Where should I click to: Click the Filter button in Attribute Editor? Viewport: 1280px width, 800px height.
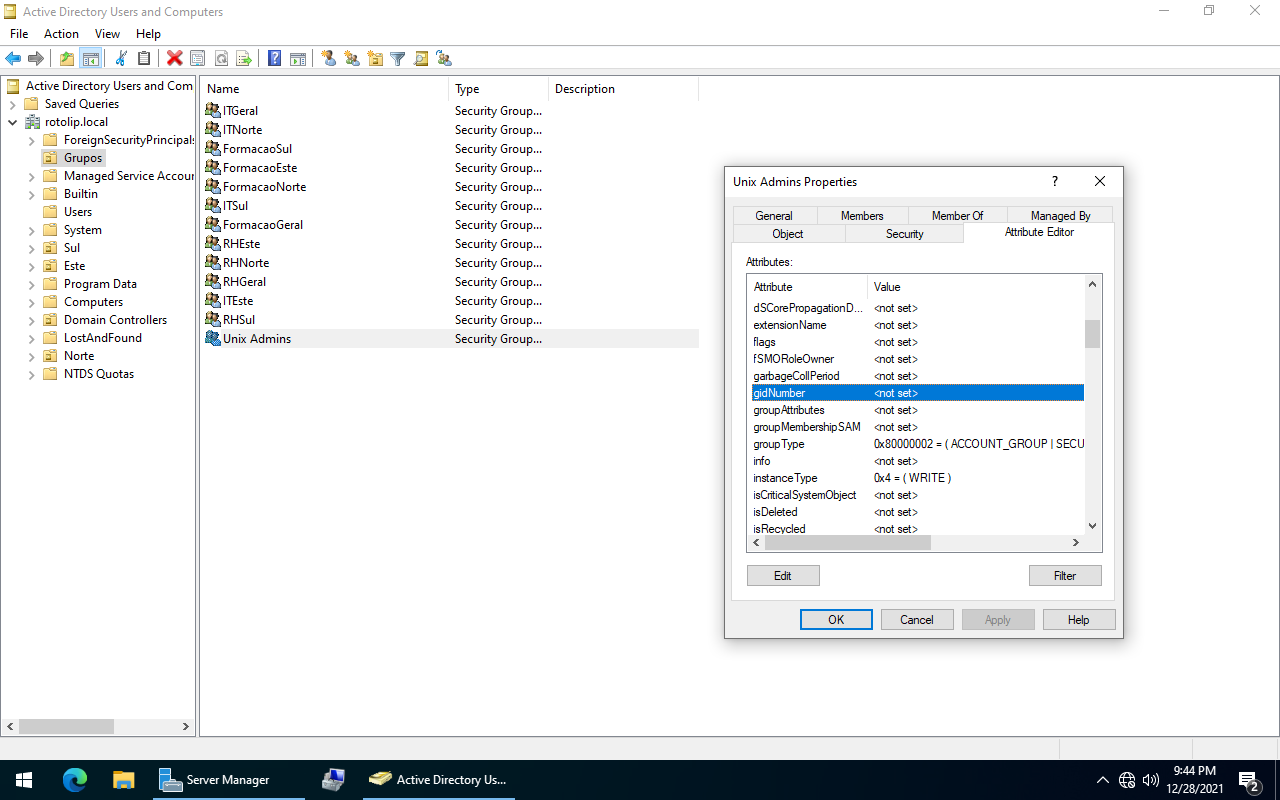(1065, 575)
